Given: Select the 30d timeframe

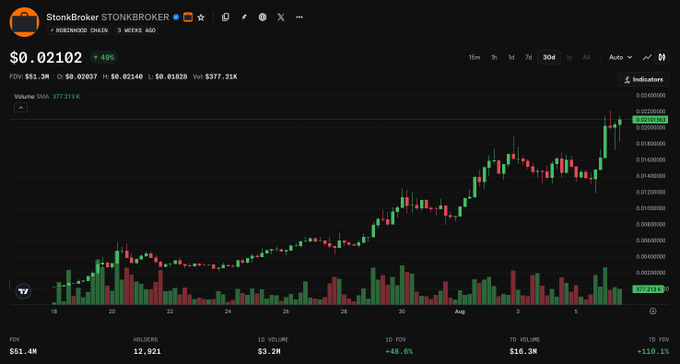Looking at the screenshot, I should coord(549,57).
